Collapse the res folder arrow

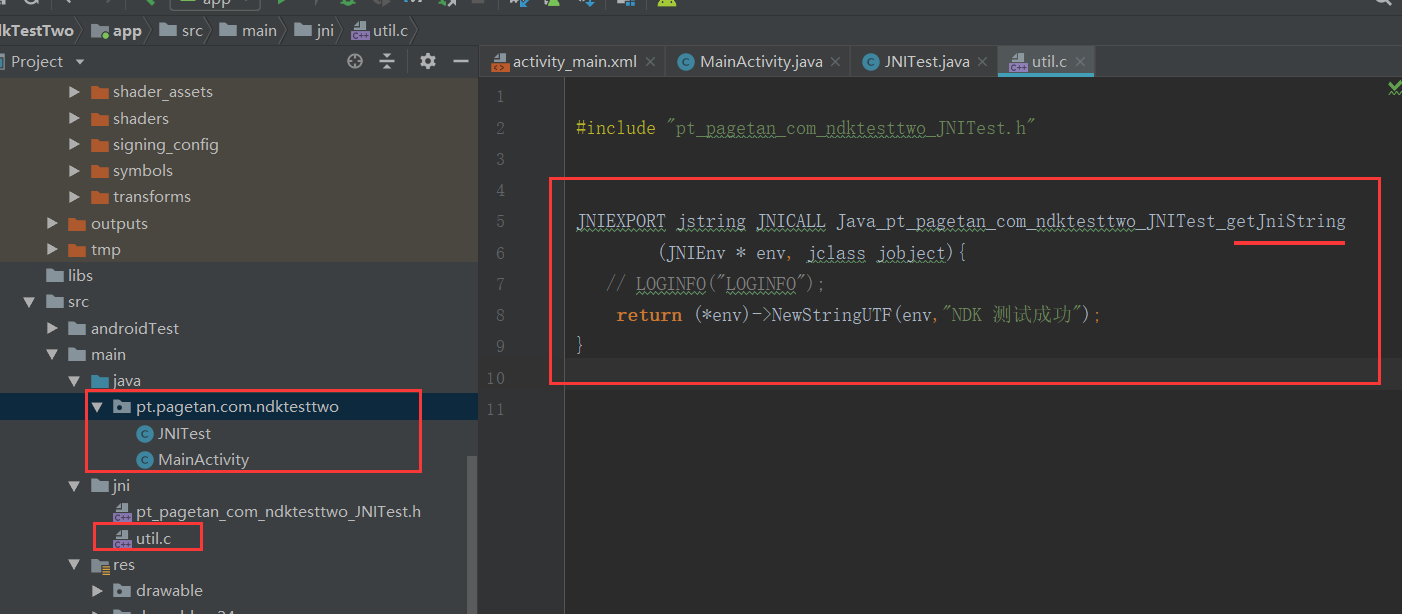pos(75,565)
